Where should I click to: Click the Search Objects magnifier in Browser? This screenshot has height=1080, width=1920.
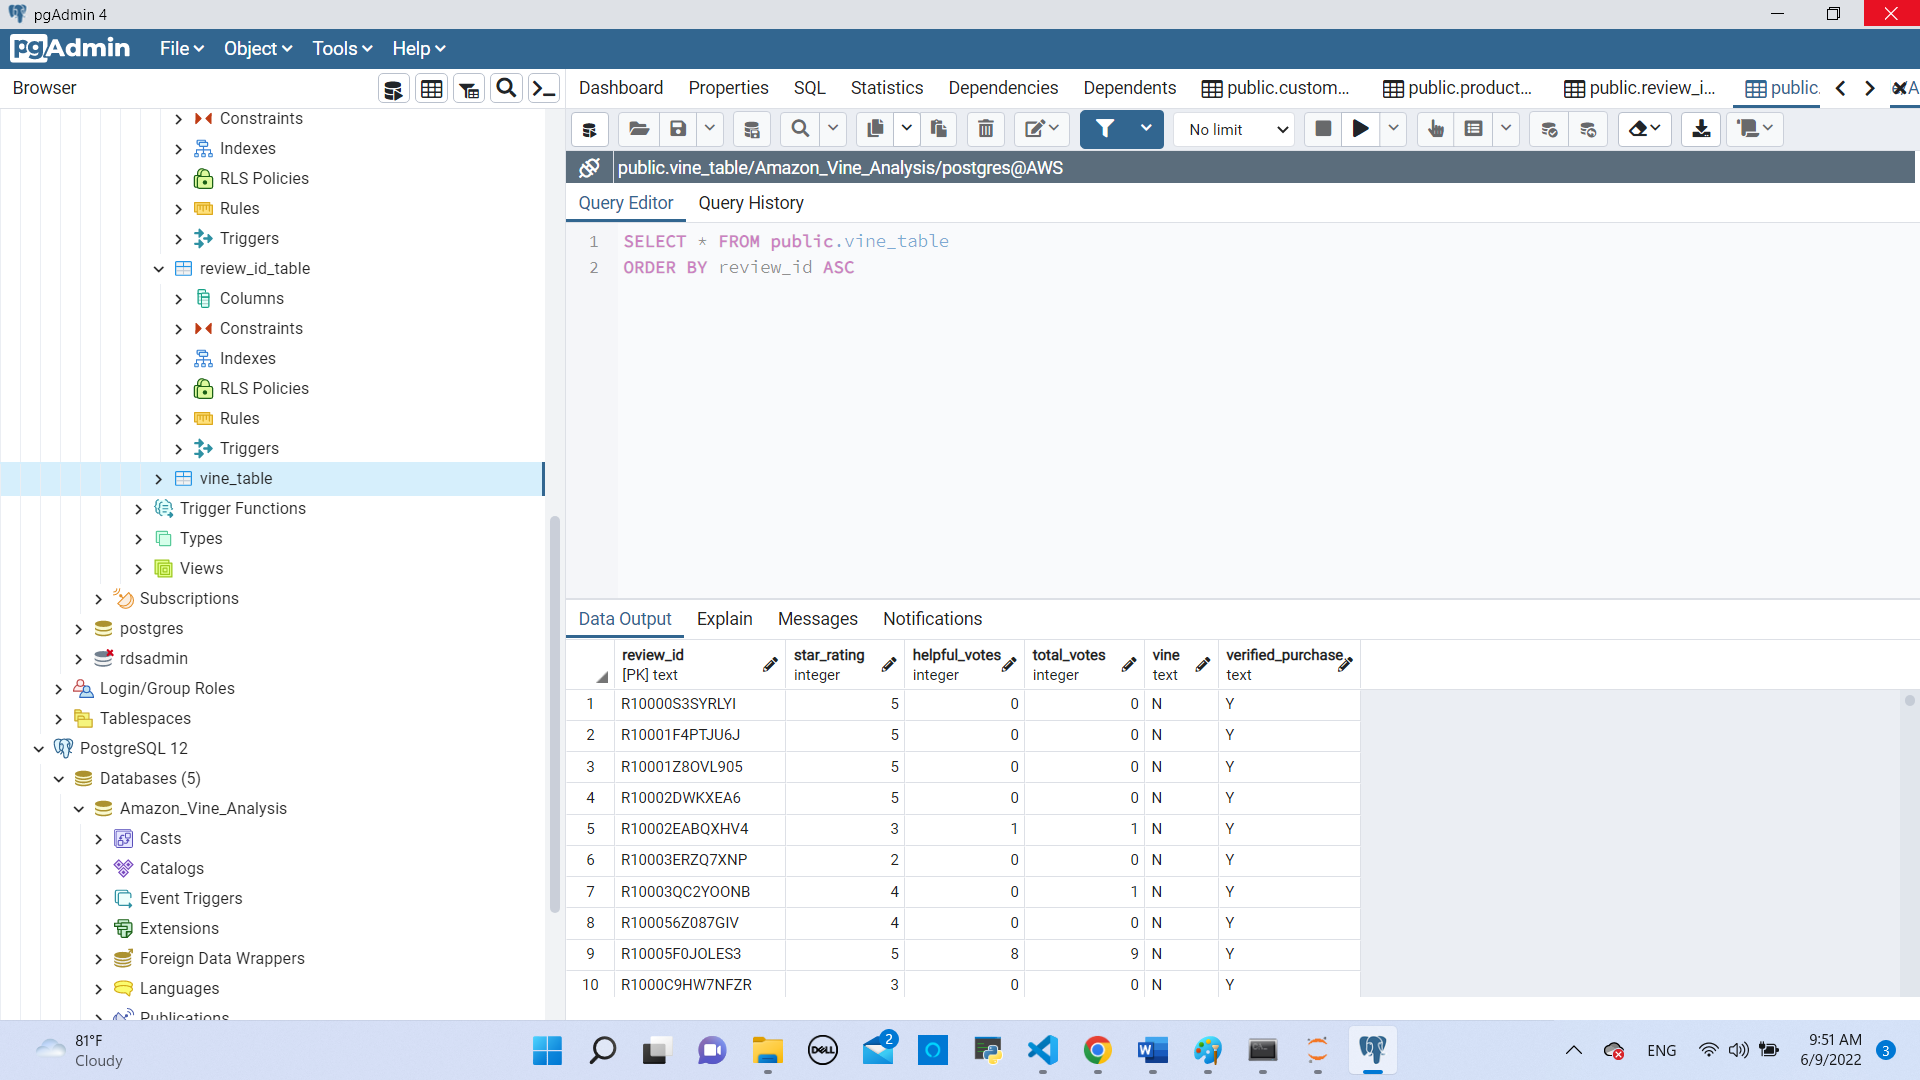point(506,89)
